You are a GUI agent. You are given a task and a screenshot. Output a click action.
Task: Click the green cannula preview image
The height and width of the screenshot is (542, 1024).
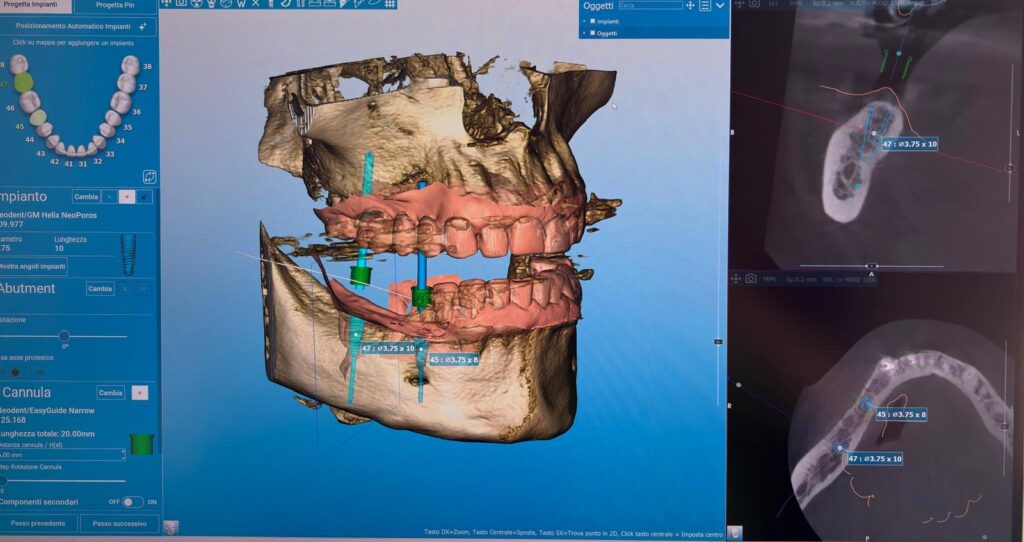(142, 443)
